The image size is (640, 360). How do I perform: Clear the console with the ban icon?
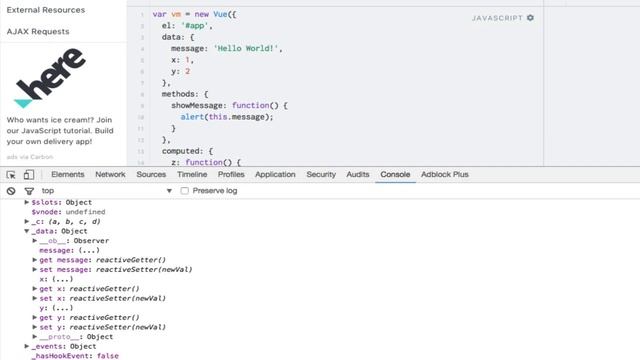point(11,191)
